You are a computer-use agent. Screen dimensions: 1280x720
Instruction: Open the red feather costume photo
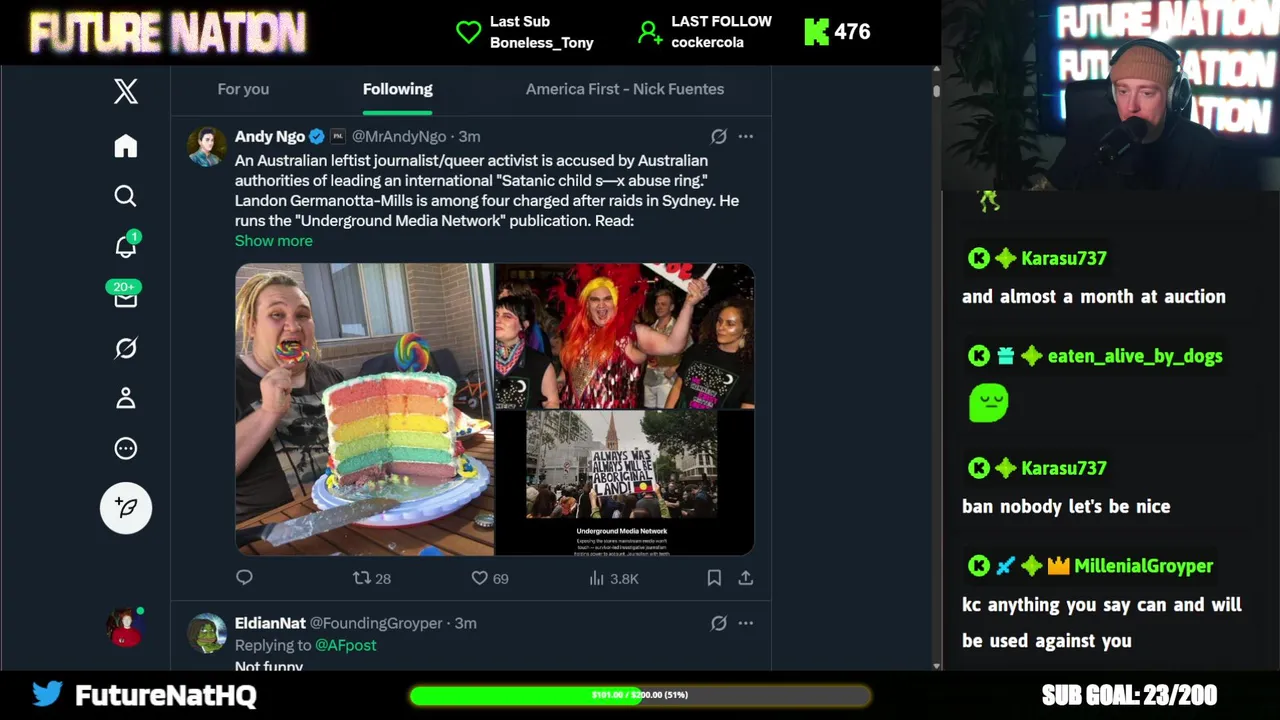tap(625, 336)
